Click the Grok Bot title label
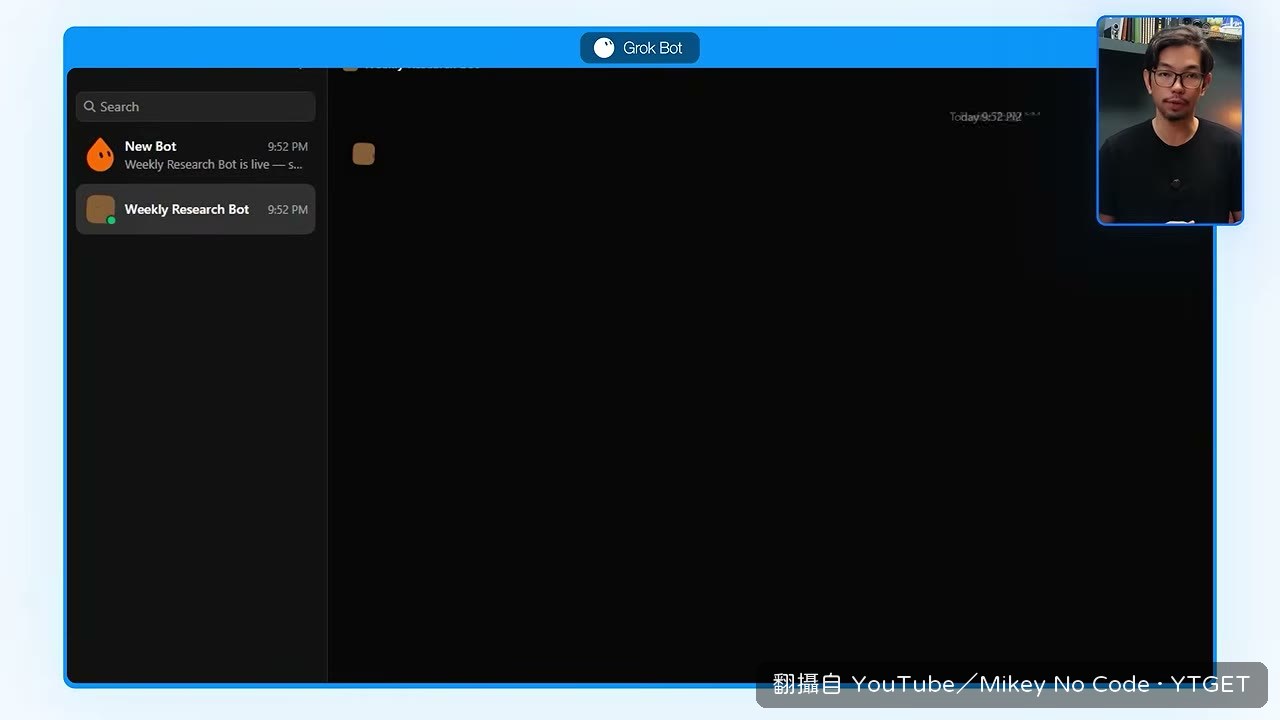1280x720 pixels. click(653, 48)
